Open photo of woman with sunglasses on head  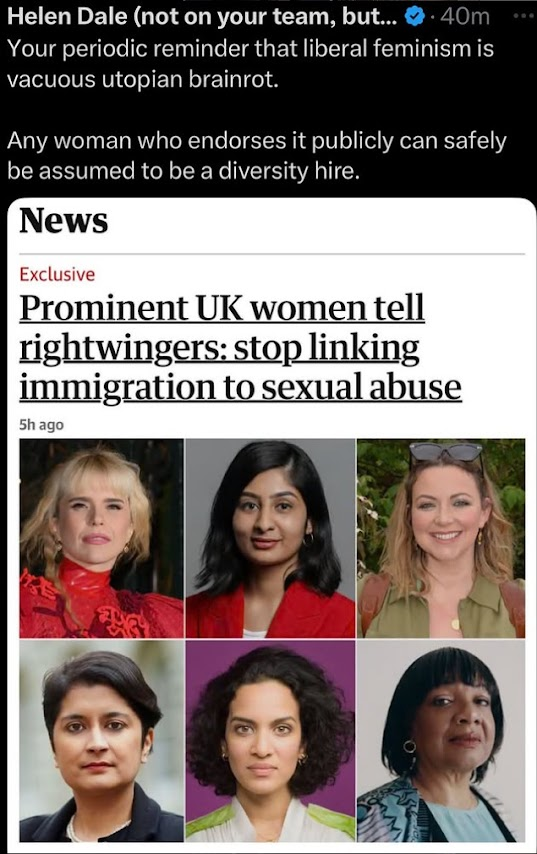coord(441,538)
